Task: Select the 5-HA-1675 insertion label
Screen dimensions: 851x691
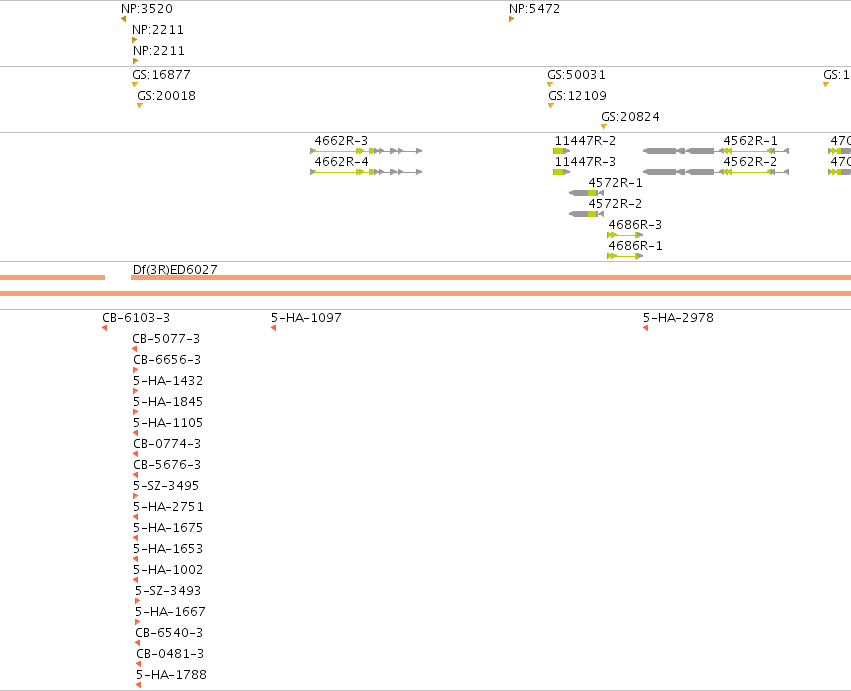Action: click(x=168, y=528)
